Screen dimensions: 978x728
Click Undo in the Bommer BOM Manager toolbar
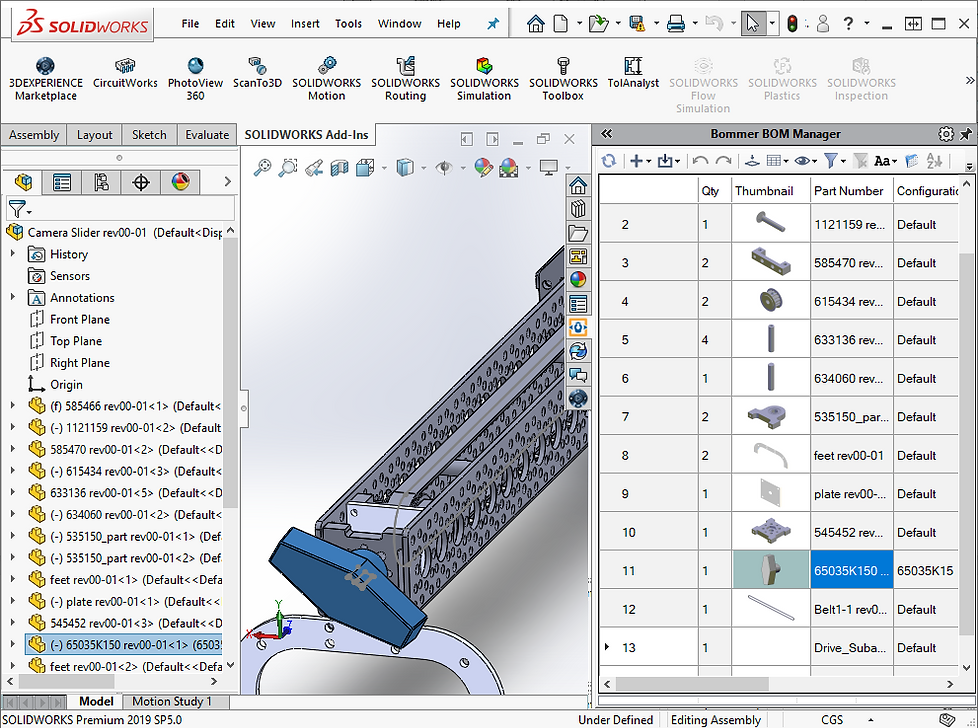701,158
